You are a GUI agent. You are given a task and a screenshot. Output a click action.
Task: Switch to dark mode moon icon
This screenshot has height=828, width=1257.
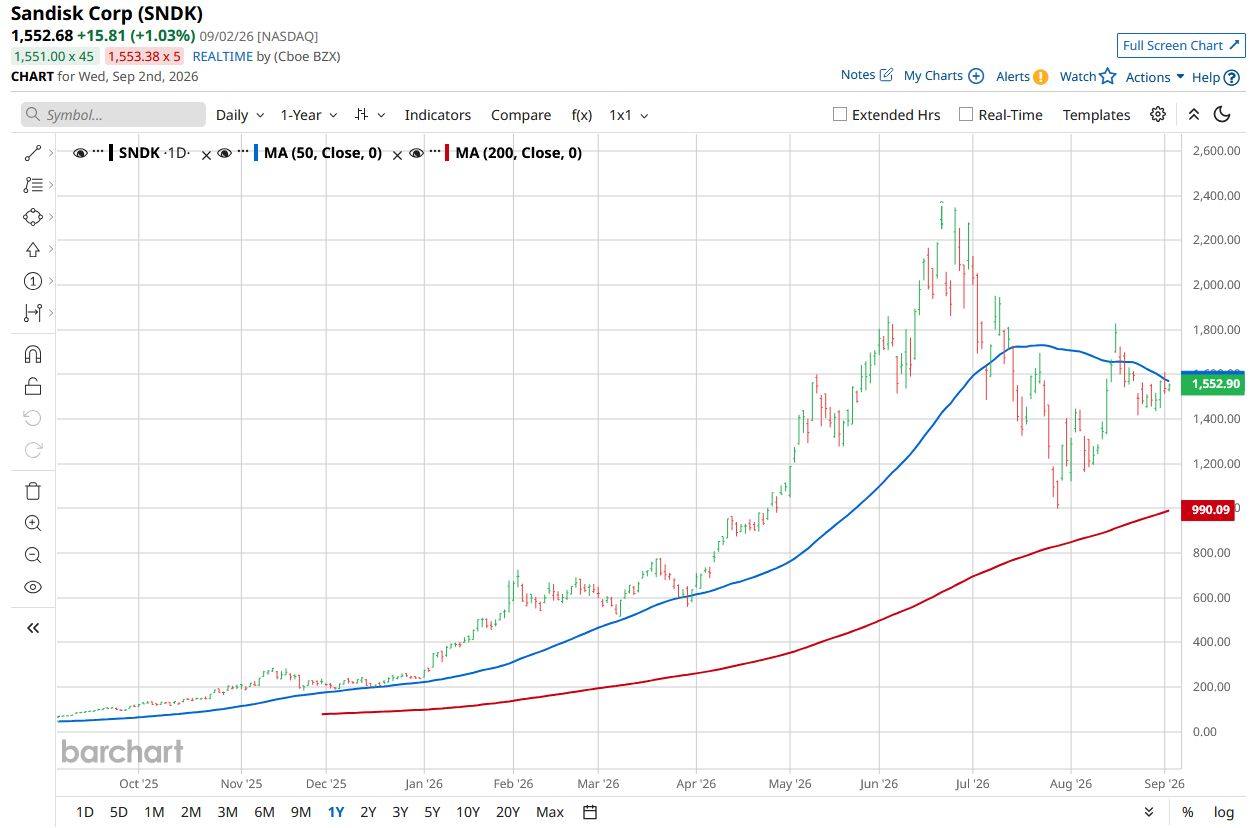(1222, 115)
